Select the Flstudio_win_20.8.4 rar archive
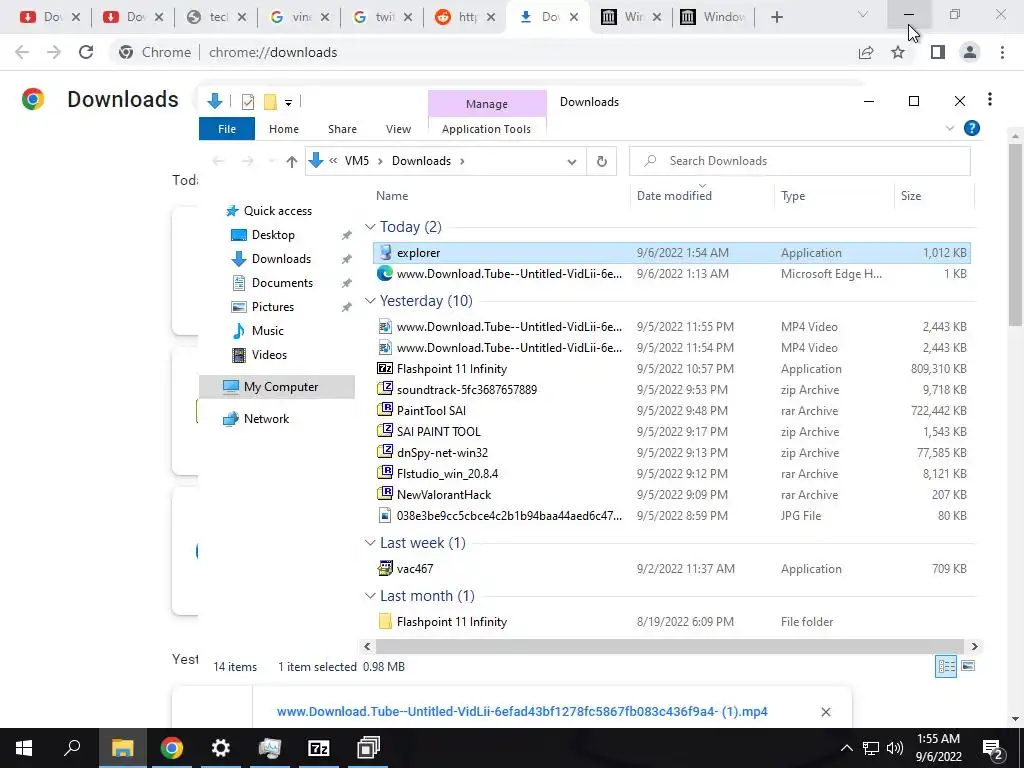Image resolution: width=1024 pixels, height=768 pixels. click(671, 473)
